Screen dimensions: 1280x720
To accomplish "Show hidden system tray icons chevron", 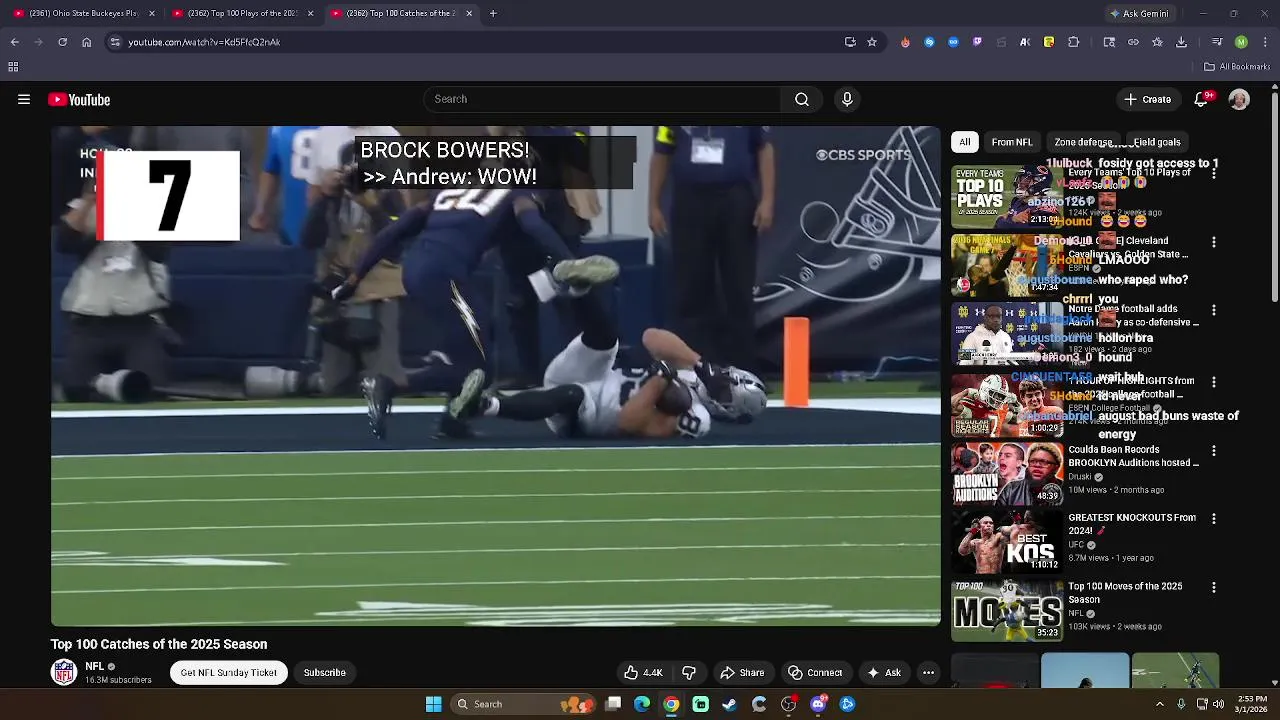I will click(1160, 704).
